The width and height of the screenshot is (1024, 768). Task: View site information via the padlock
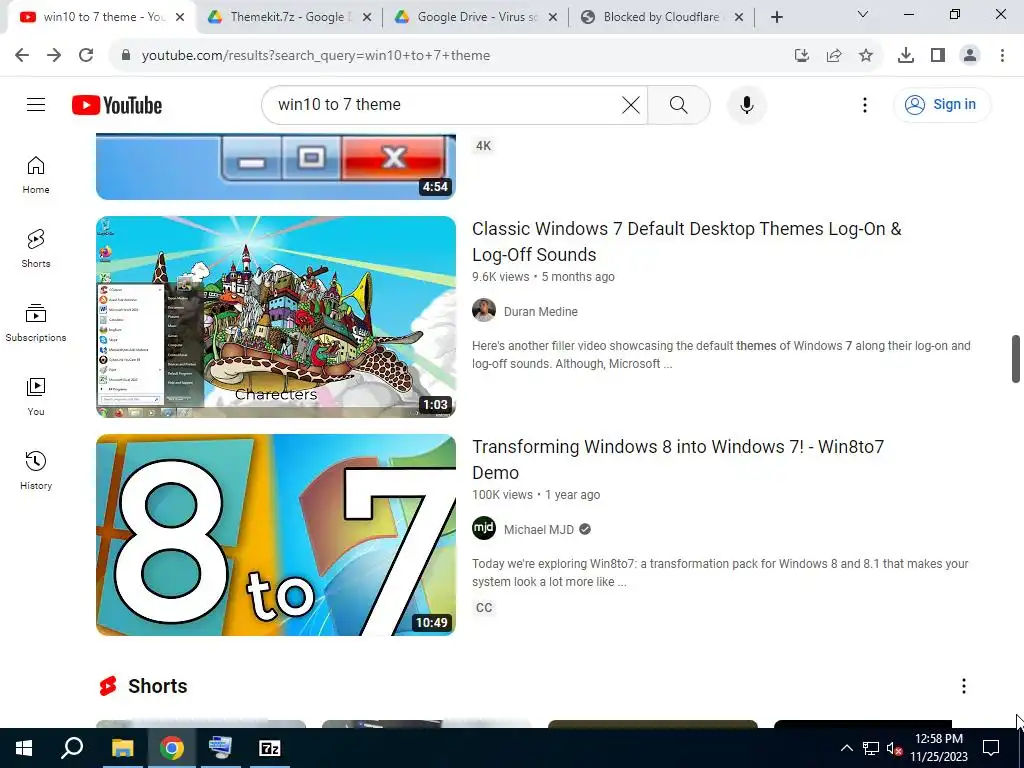click(126, 55)
